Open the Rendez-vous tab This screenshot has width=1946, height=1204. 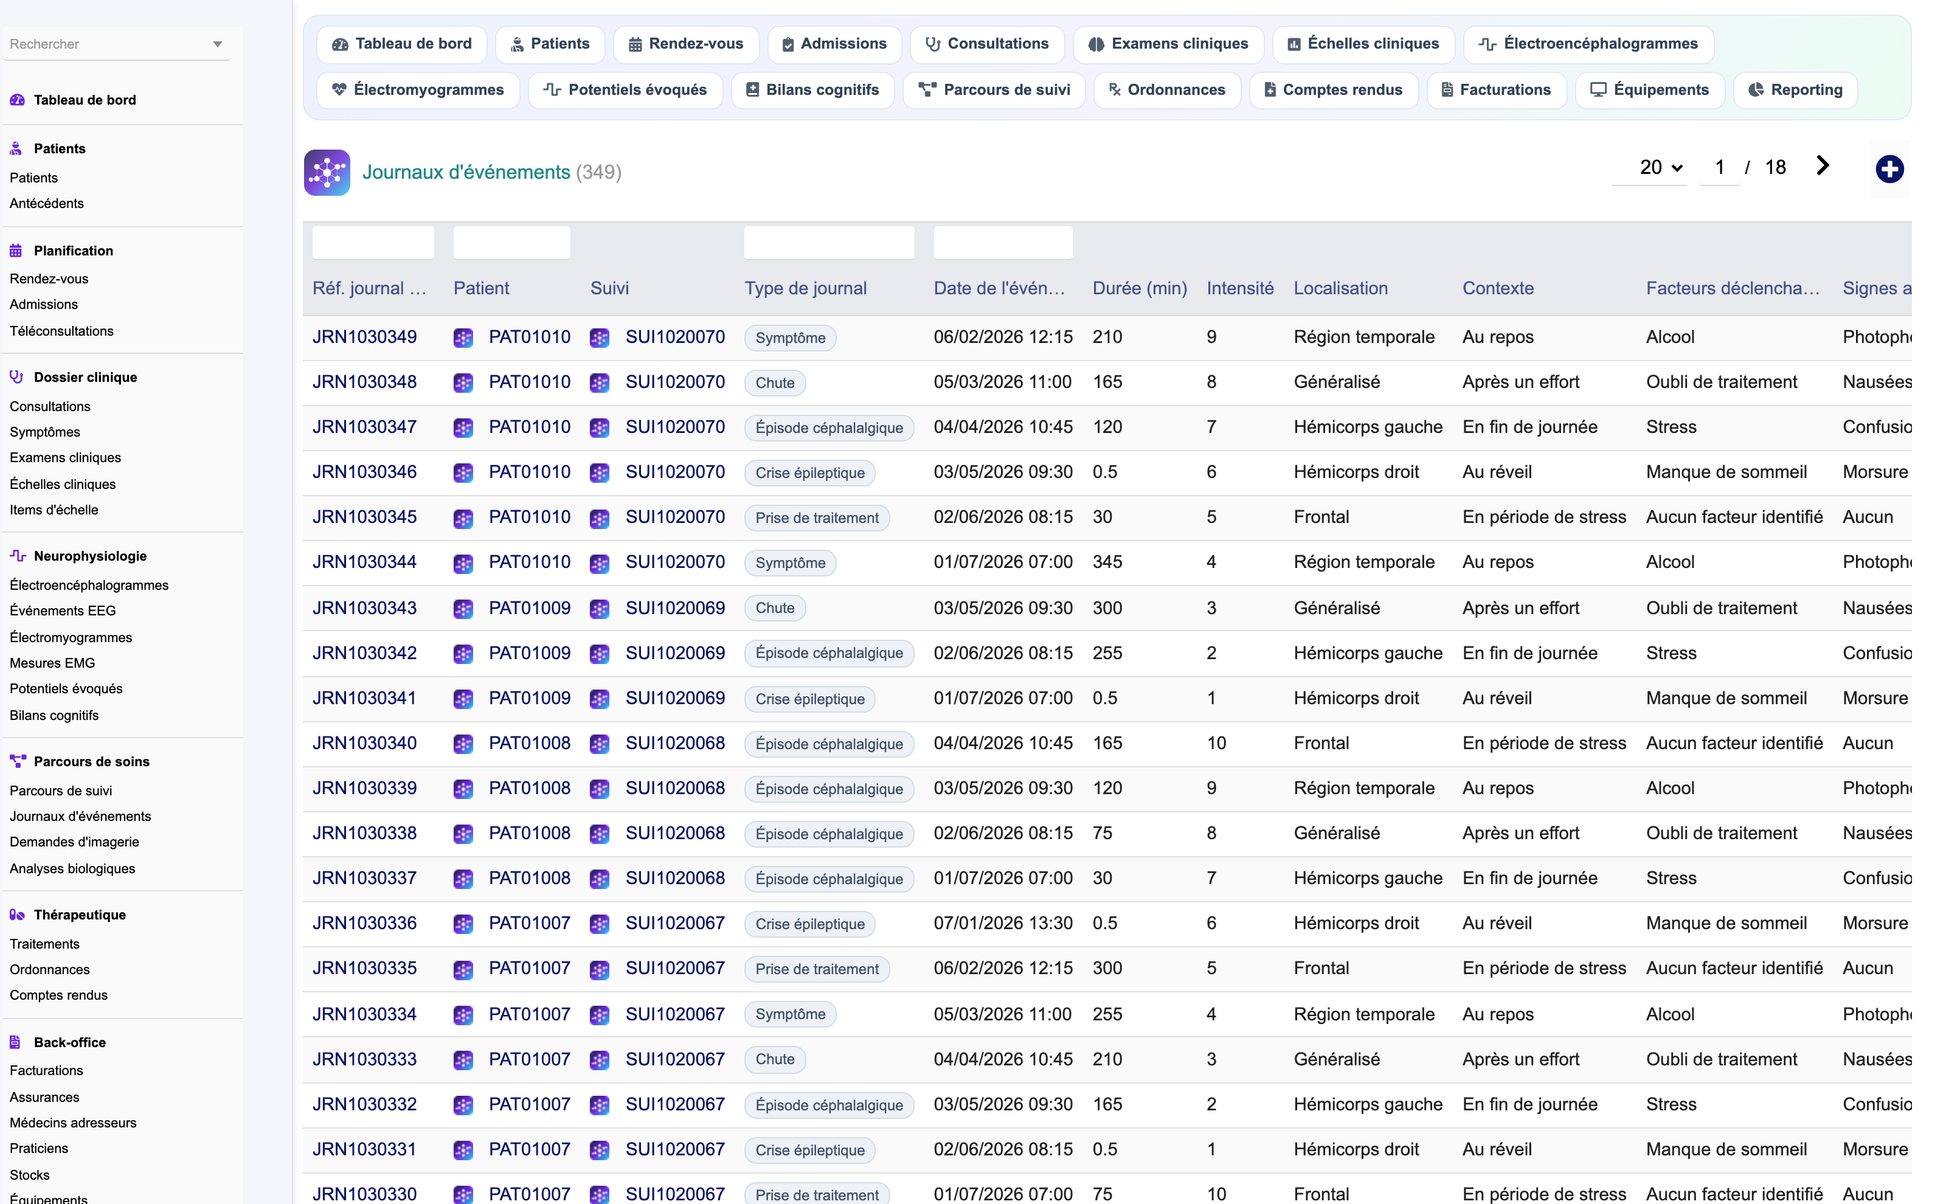coord(686,44)
